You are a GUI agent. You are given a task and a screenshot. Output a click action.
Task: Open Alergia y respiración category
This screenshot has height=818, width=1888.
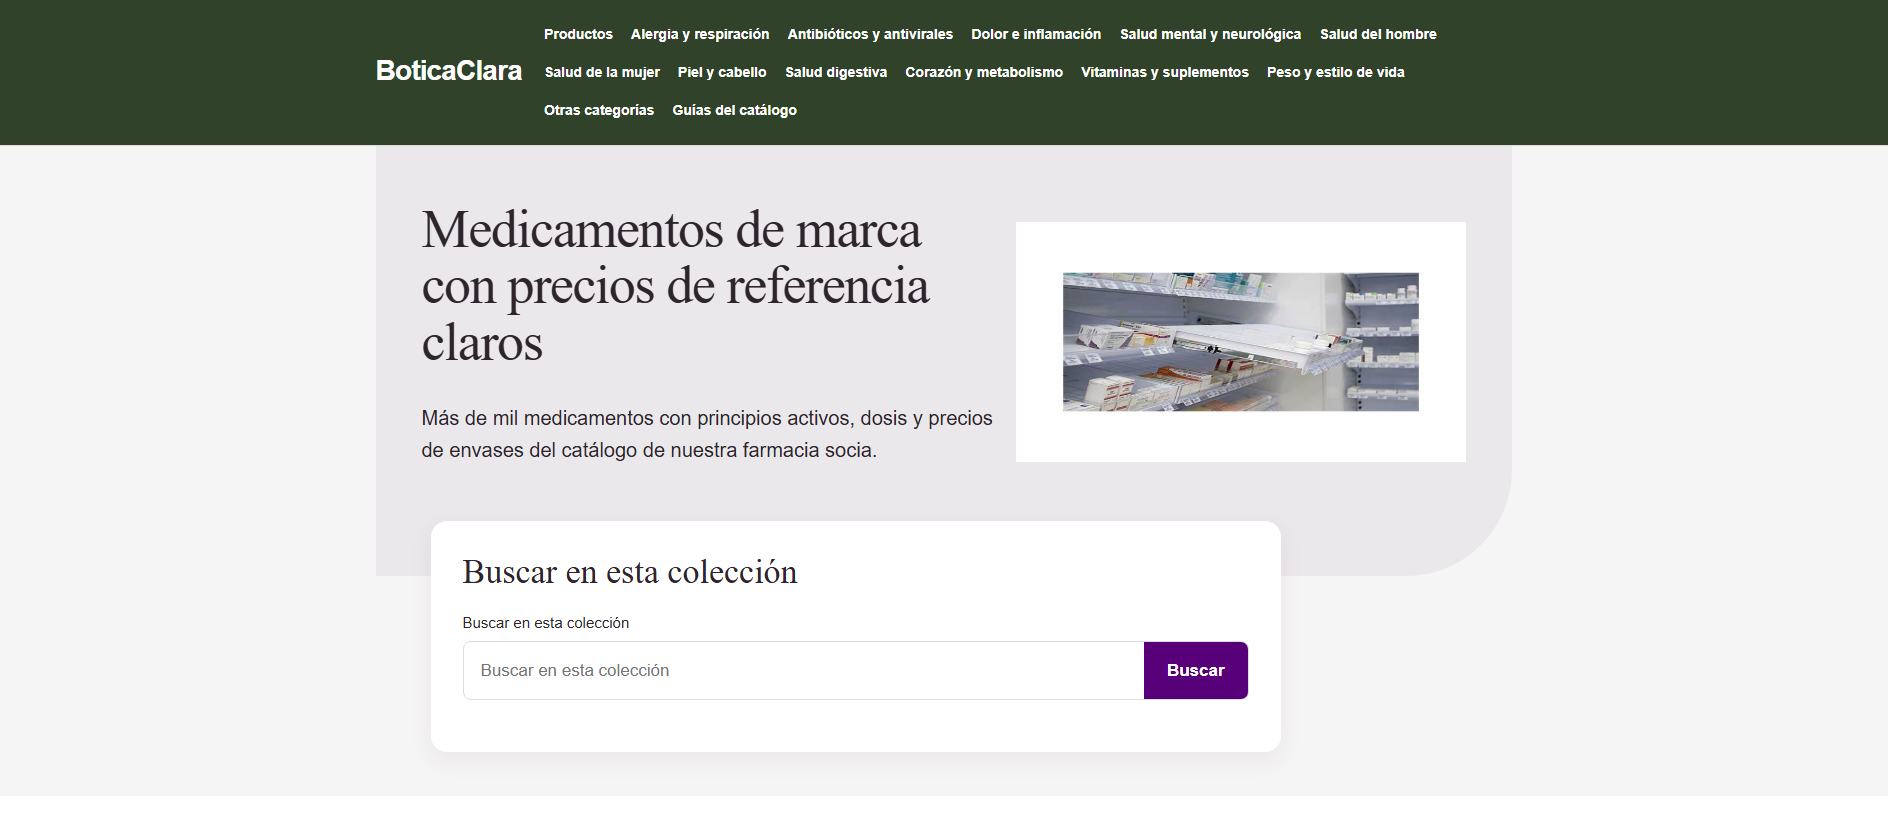(x=700, y=34)
